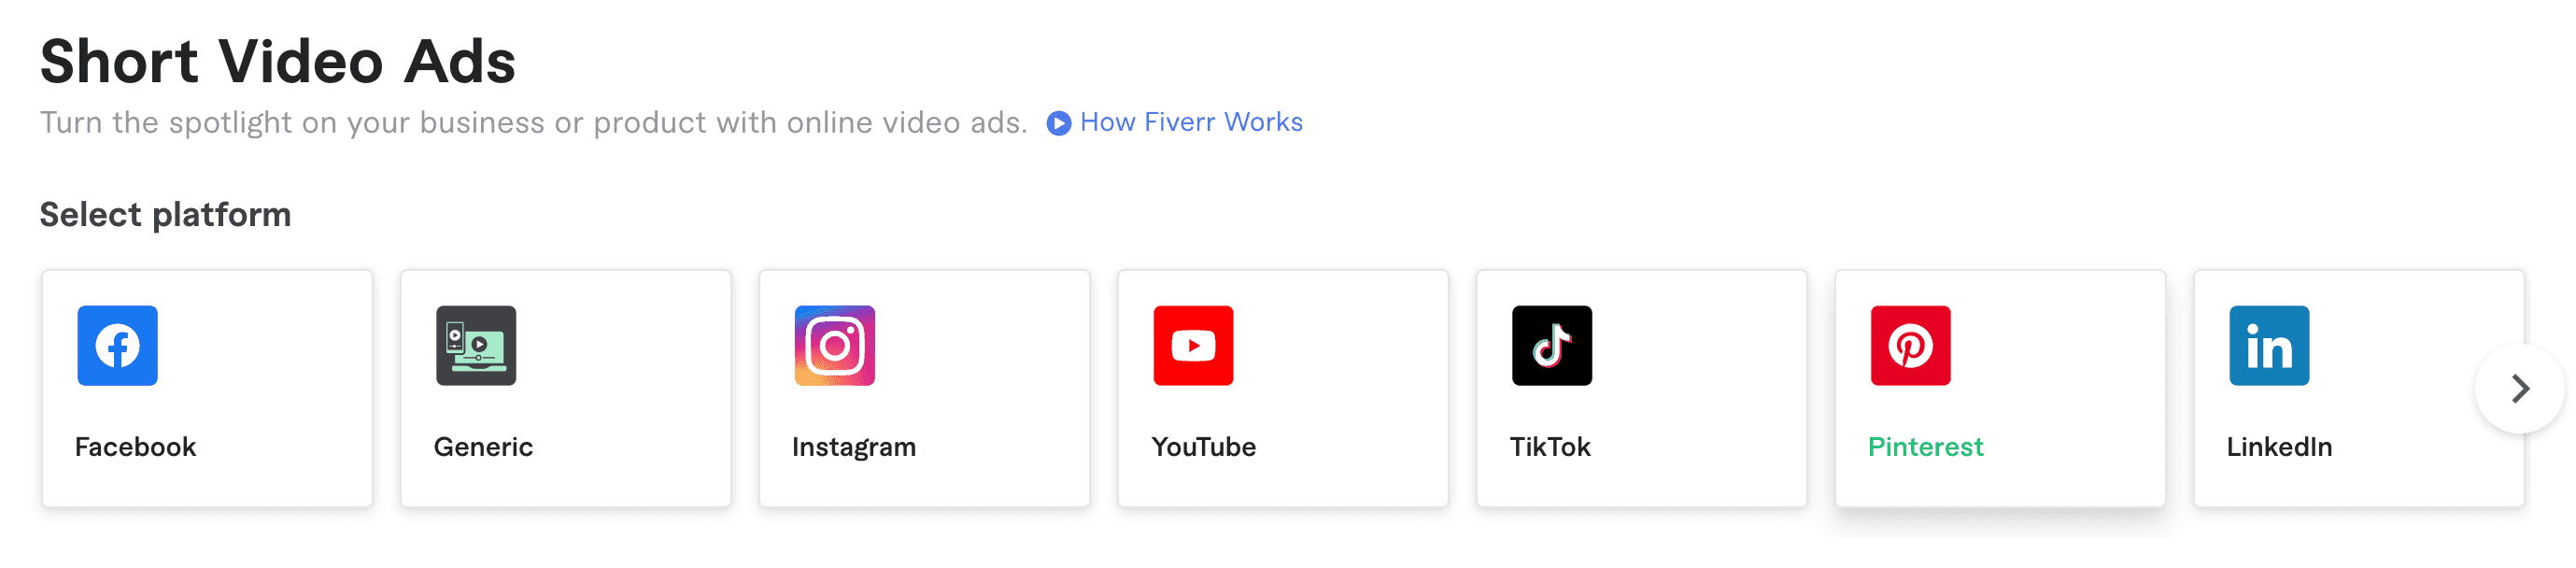This screenshot has width=2576, height=568.
Task: Pick the LinkedIn label text
Action: (x=2279, y=447)
